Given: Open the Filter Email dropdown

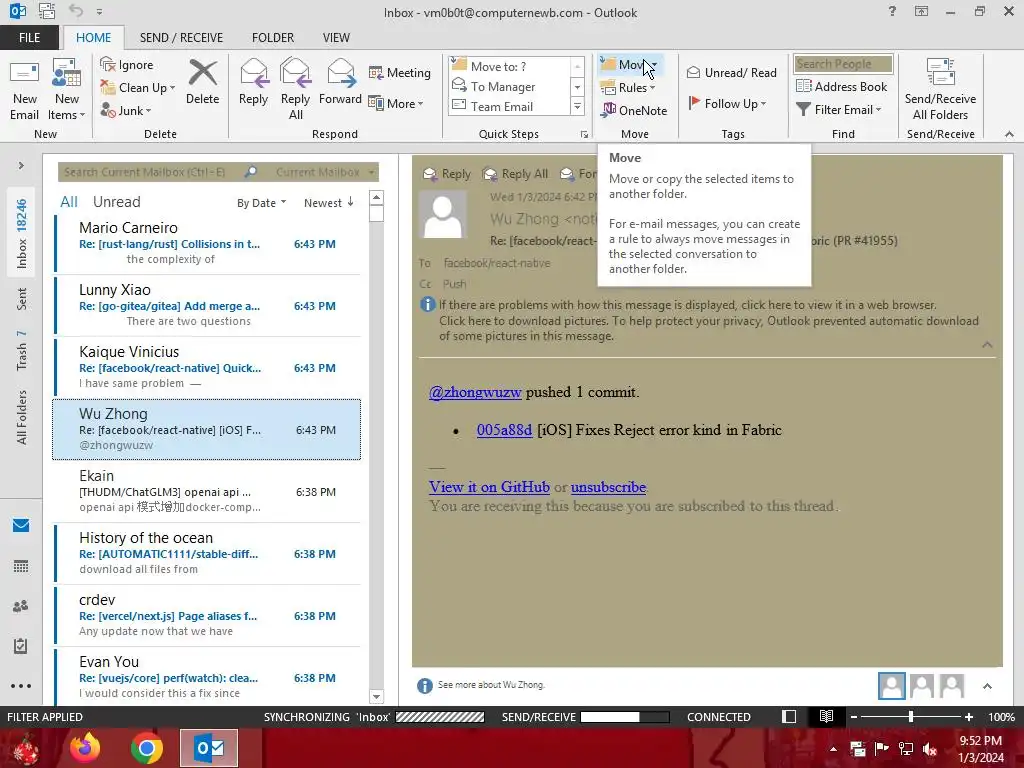Looking at the screenshot, I should (839, 109).
